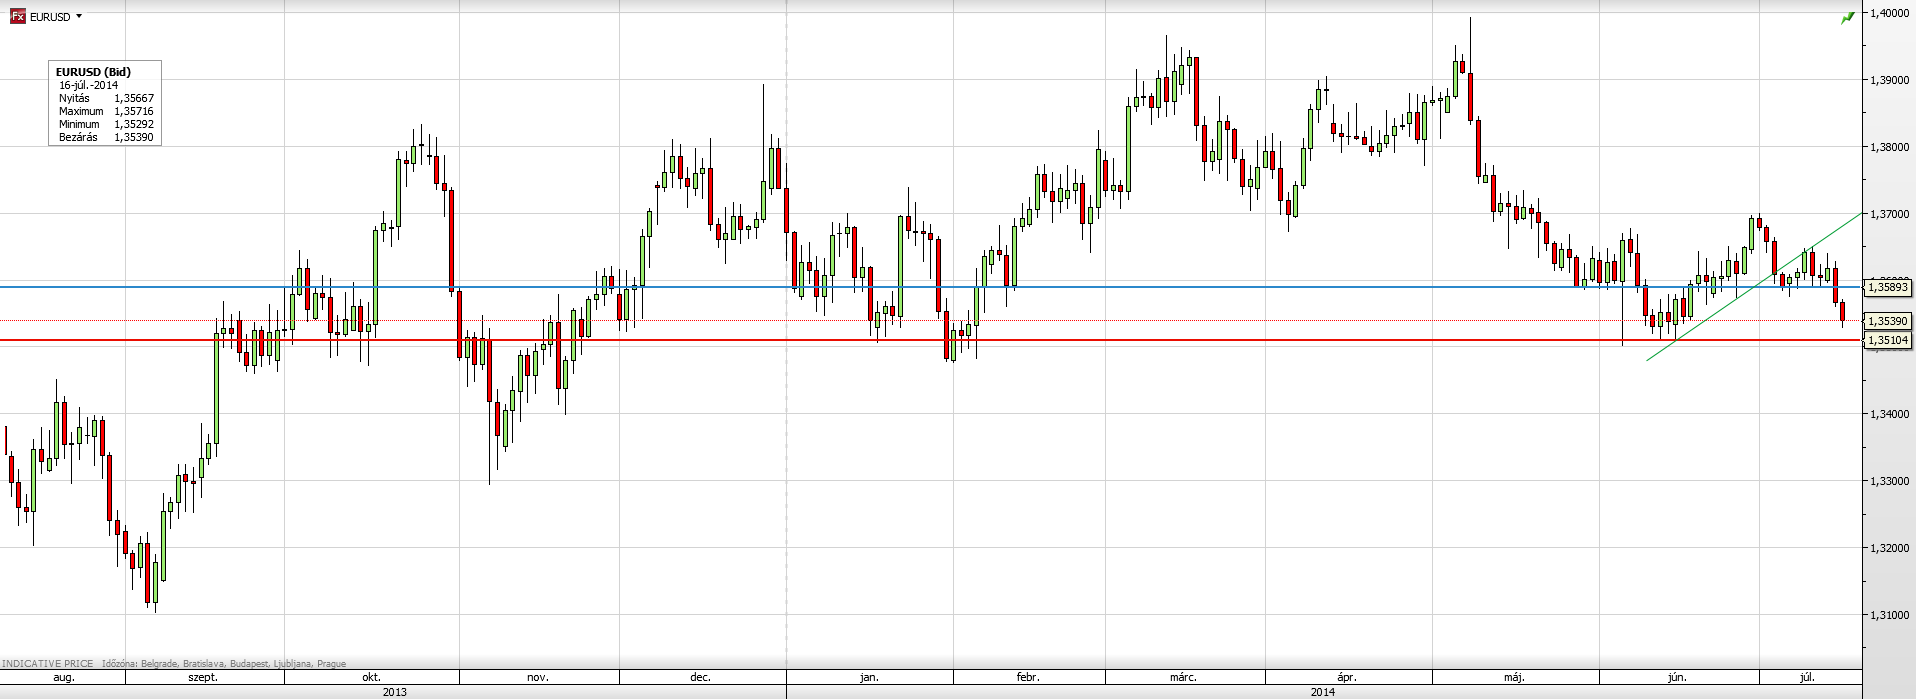Screen dimensions: 1916x699
Task: Click the 2013 year label
Action: pos(395,691)
